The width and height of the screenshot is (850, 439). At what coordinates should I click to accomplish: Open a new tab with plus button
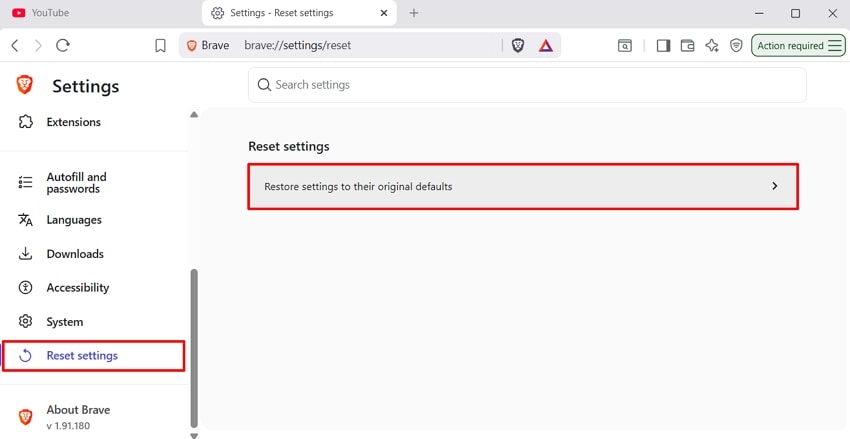pyautogui.click(x=414, y=13)
